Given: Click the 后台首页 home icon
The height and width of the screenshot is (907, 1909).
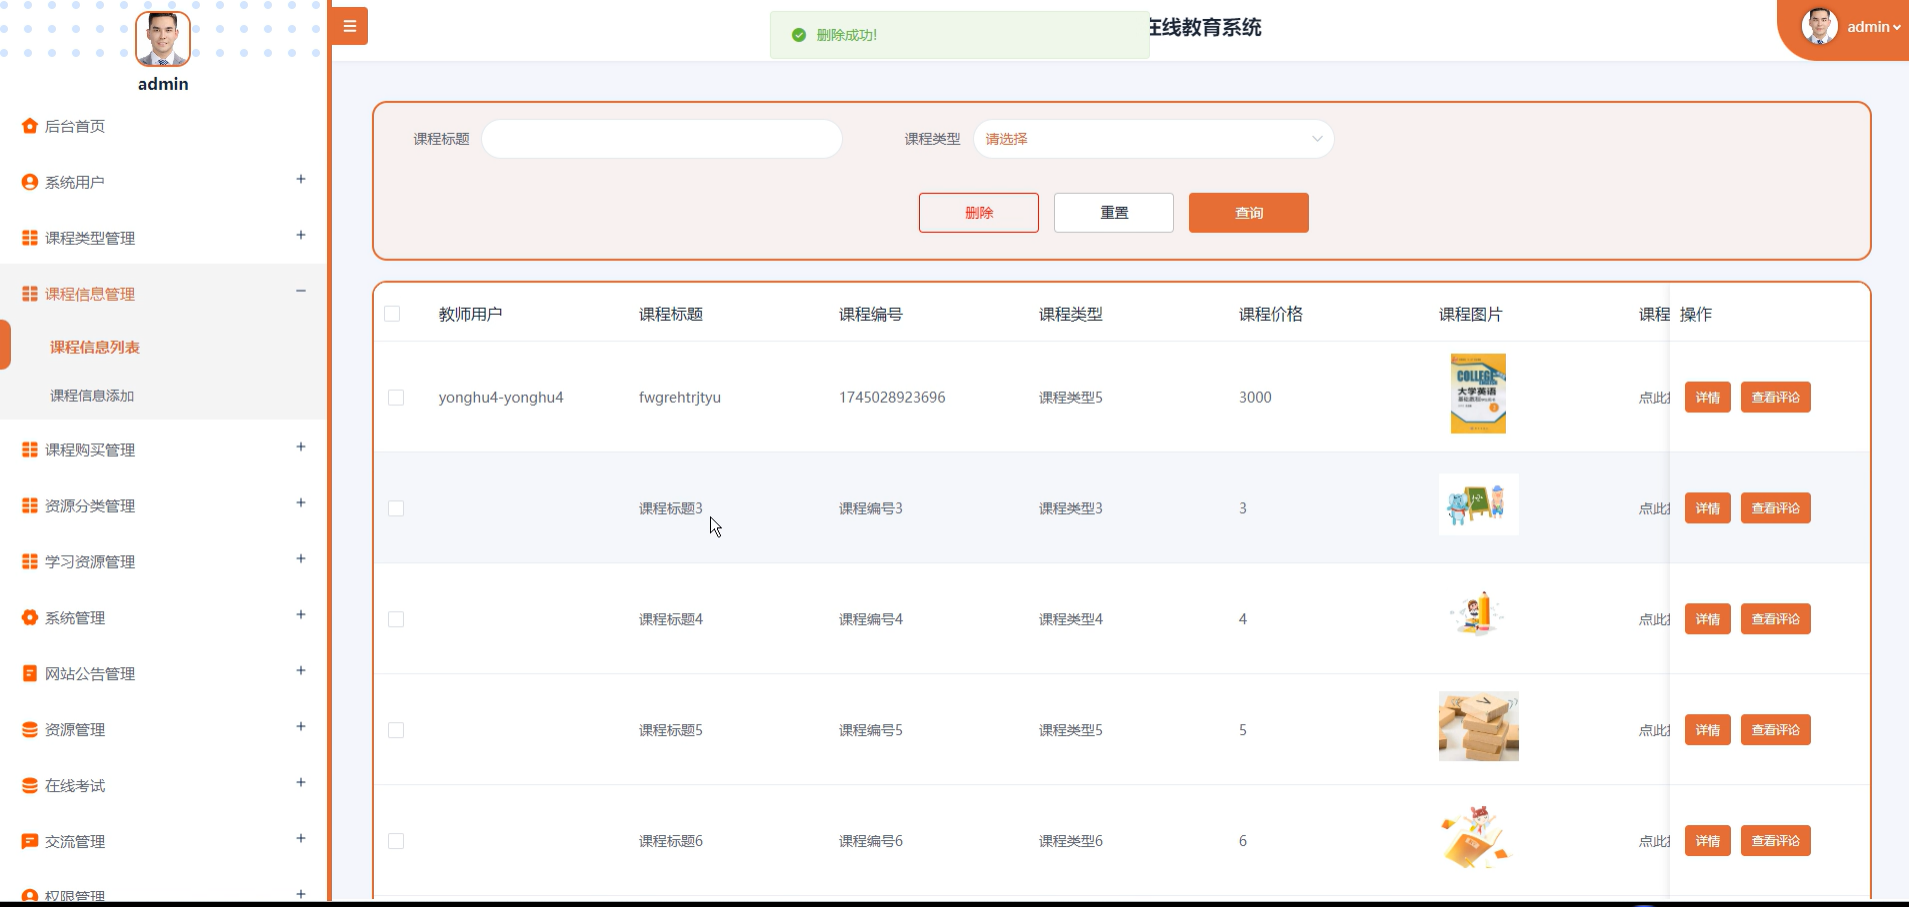Looking at the screenshot, I should click(30, 126).
